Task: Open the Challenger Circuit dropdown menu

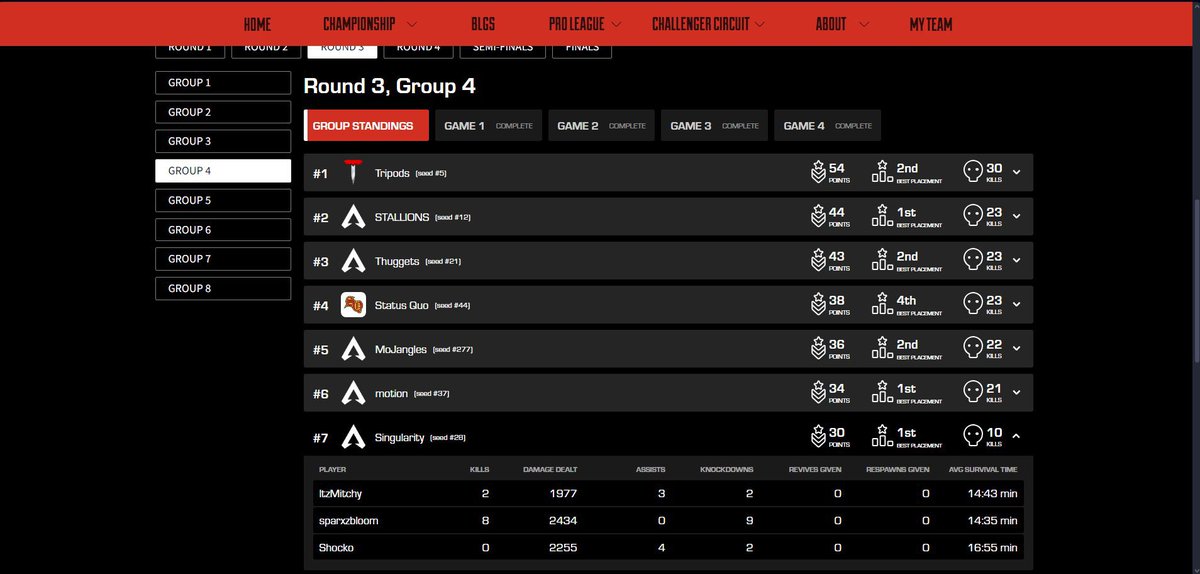Action: point(709,24)
